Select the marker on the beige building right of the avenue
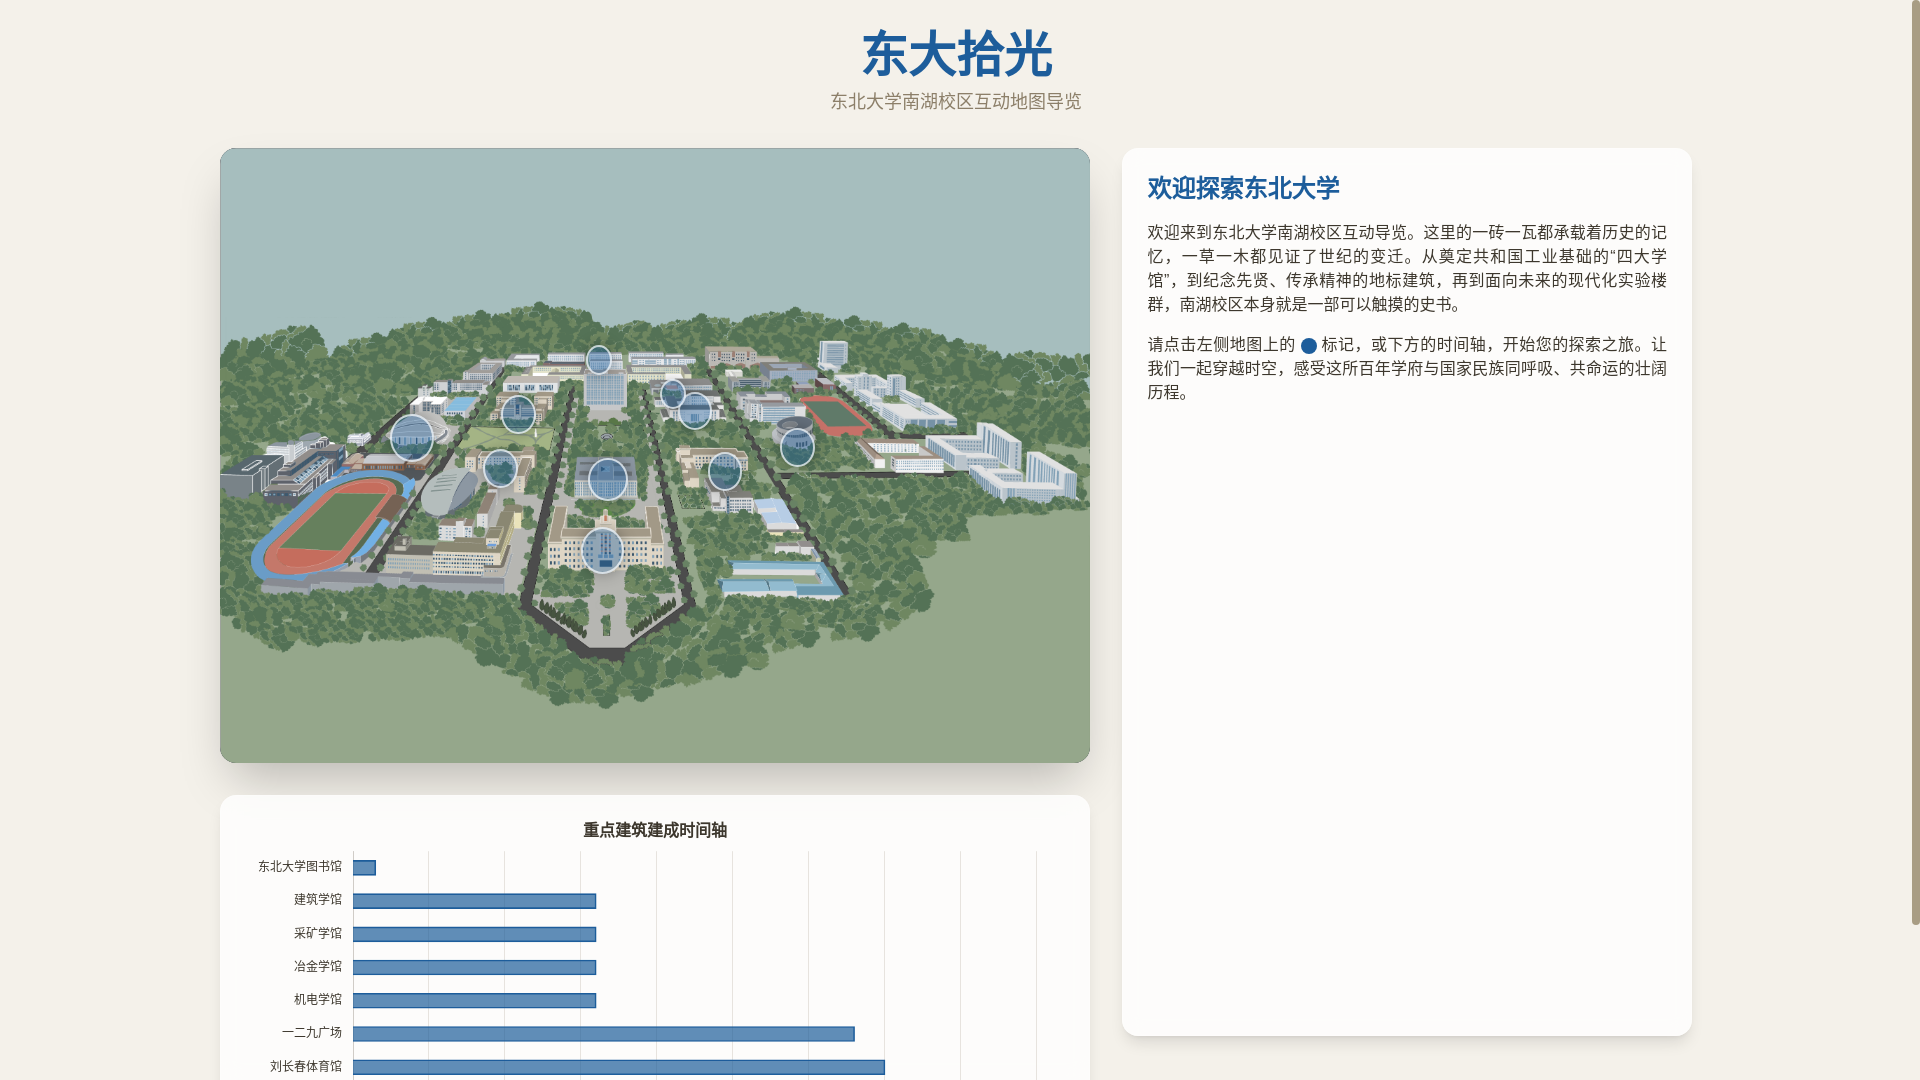The height and width of the screenshot is (1080, 1920). pyautogui.click(x=725, y=472)
